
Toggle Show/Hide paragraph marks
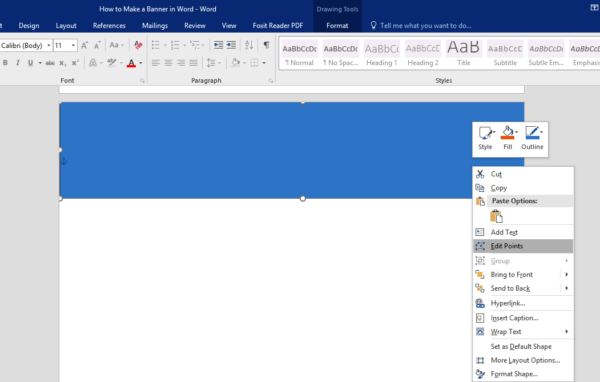click(x=266, y=45)
